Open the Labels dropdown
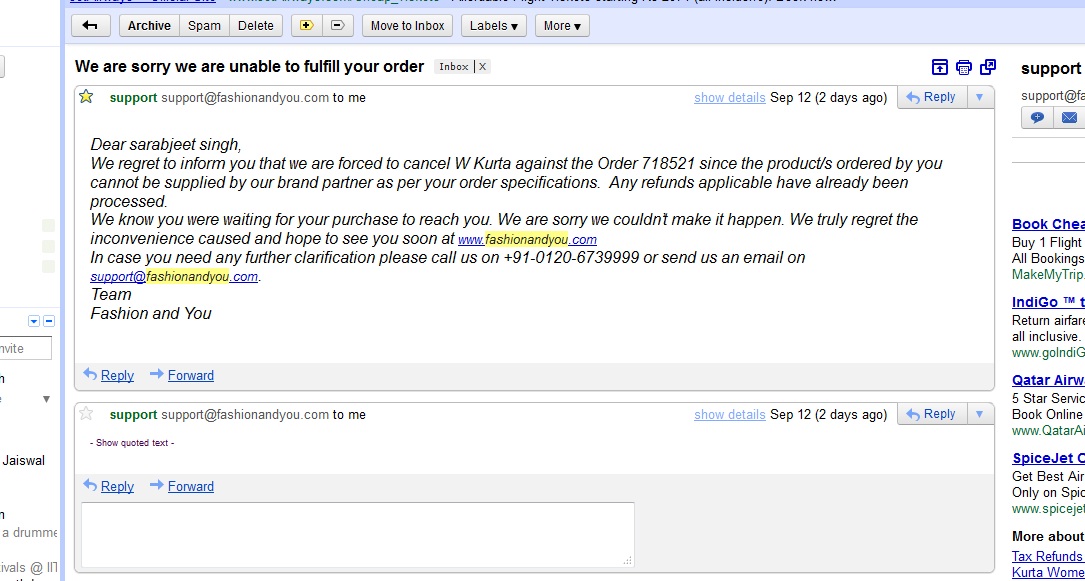The image size is (1085, 581). tap(493, 26)
